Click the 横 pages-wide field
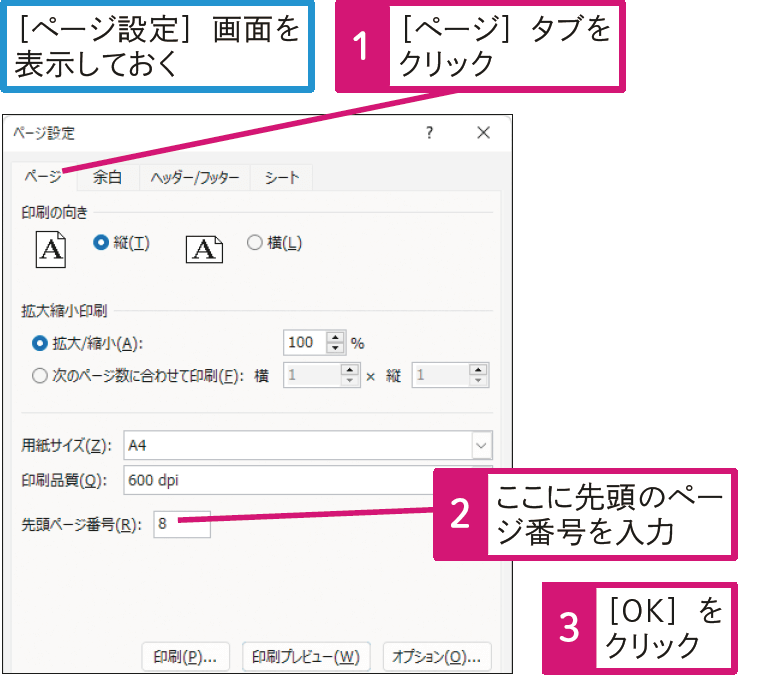783x675 pixels. [313, 375]
